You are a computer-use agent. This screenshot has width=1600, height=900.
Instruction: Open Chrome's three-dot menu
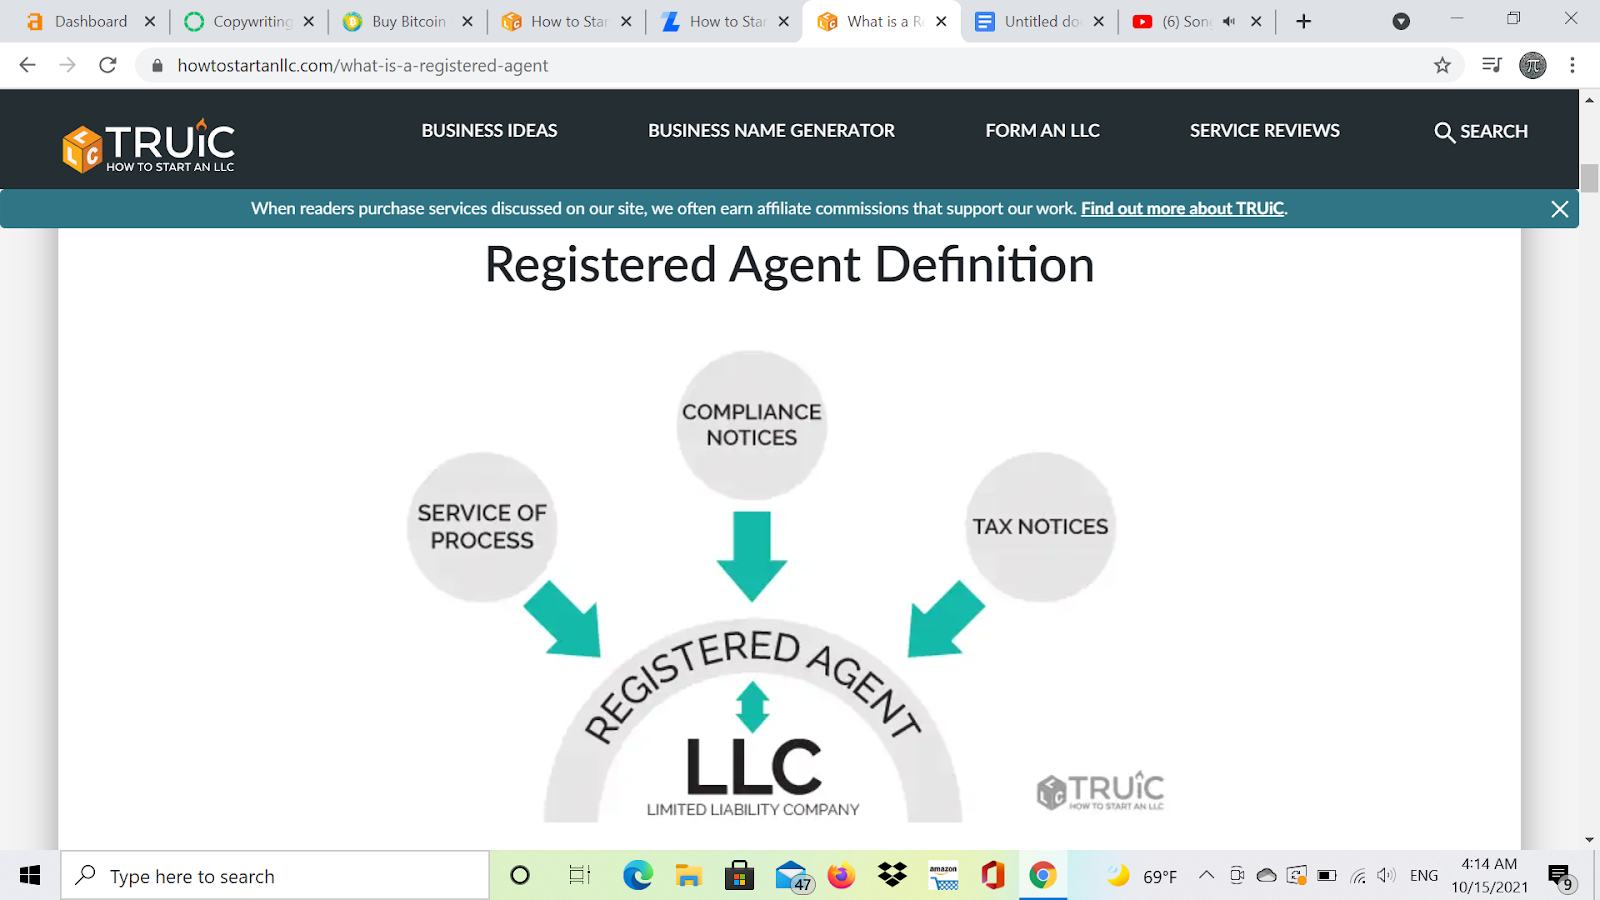1571,65
